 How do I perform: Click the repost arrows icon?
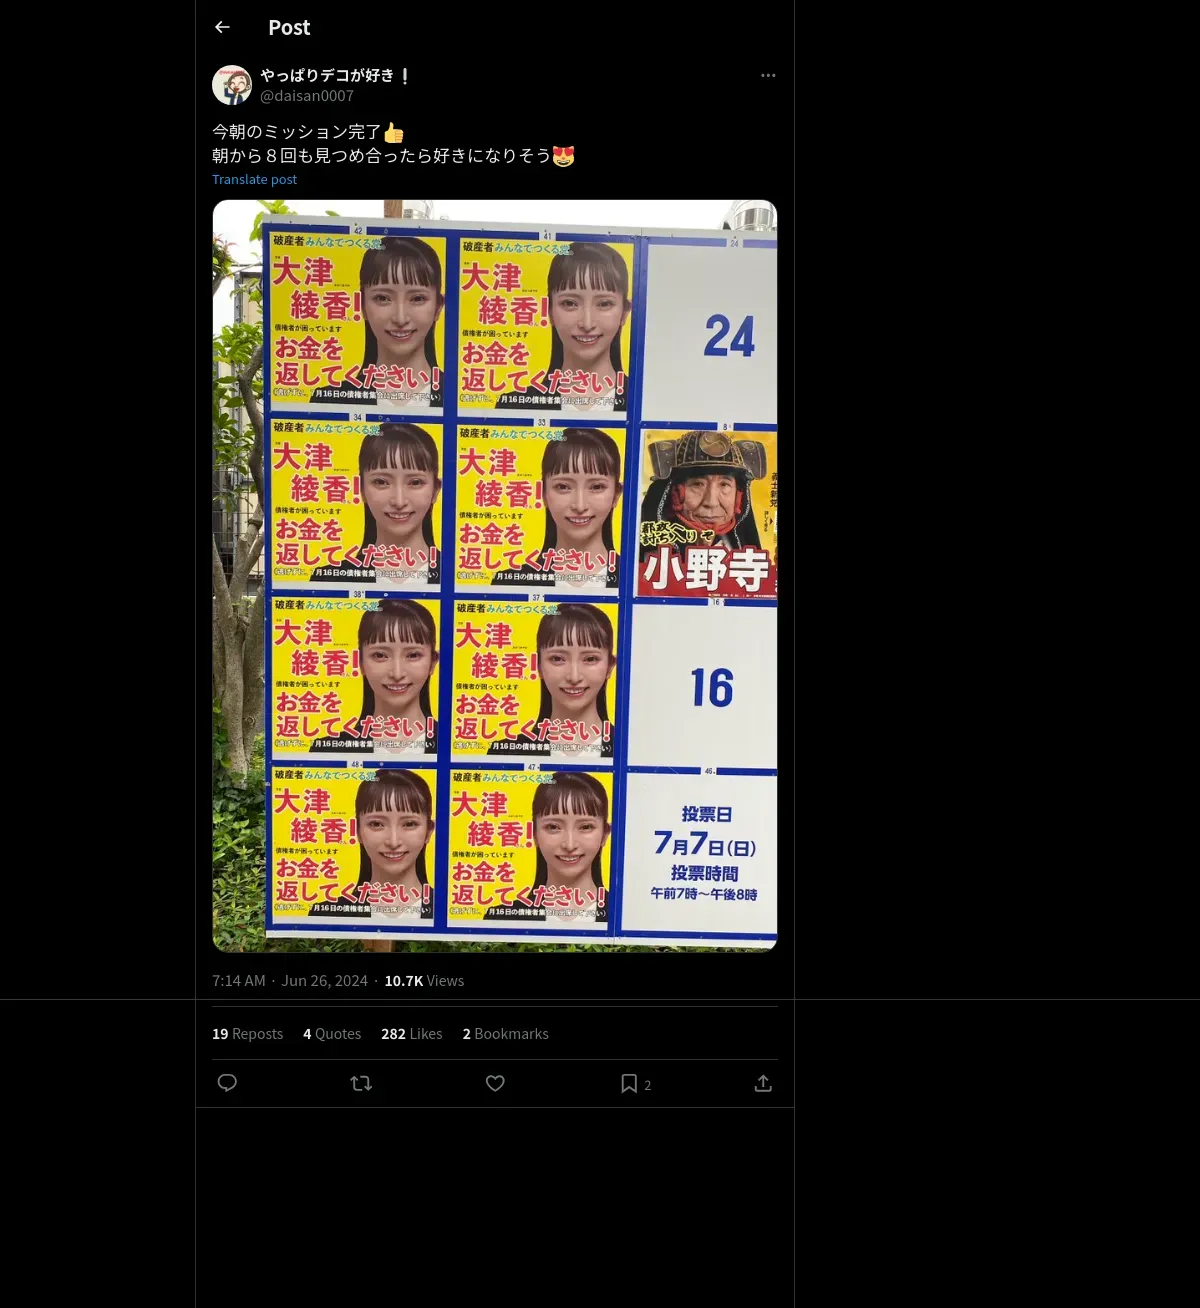point(361,1083)
